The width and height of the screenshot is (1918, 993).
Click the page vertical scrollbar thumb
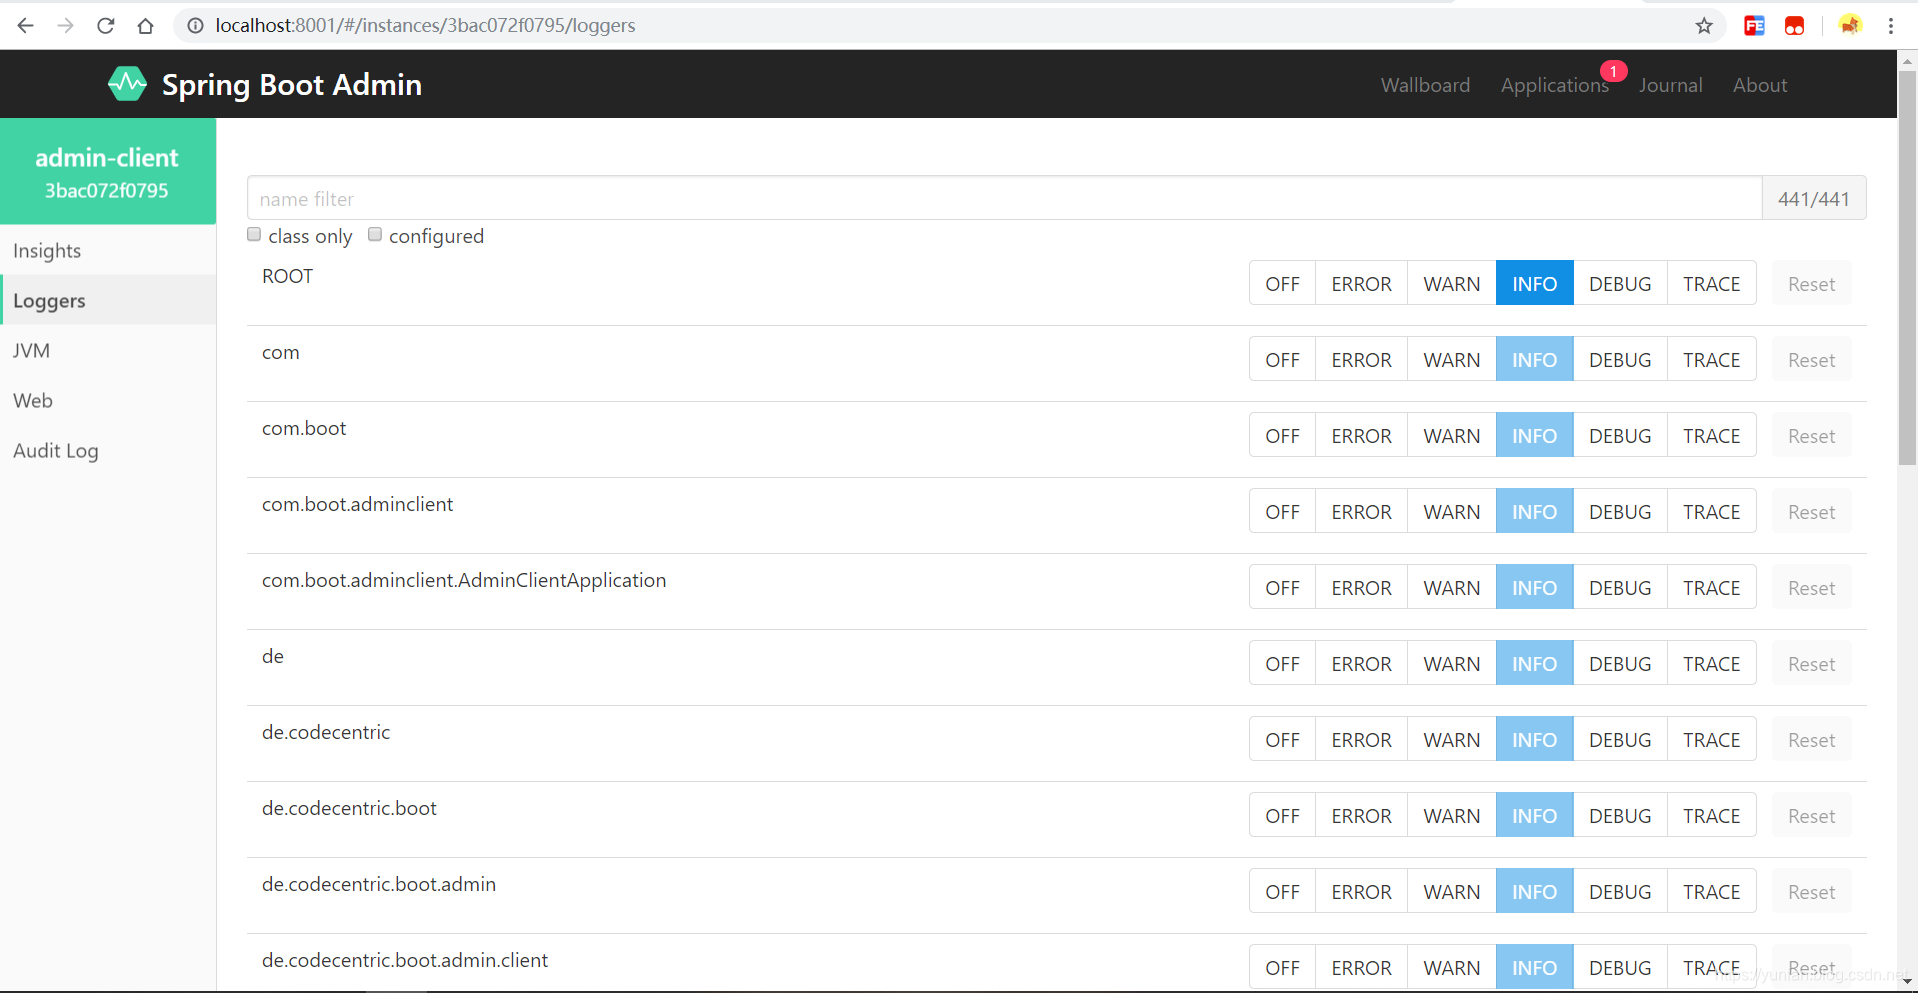(1907, 267)
